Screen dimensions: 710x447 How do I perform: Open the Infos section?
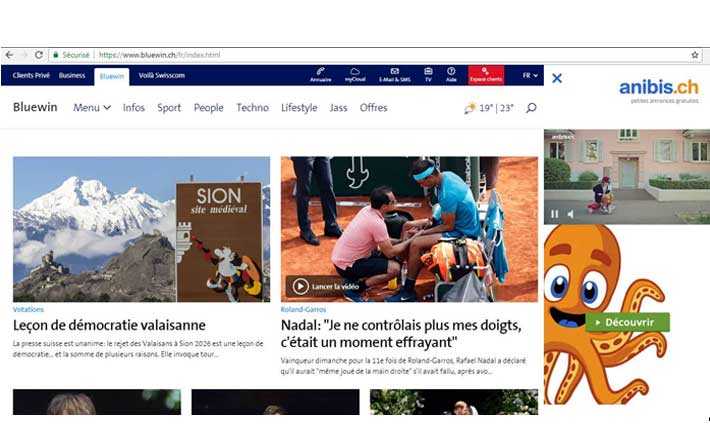point(134,108)
